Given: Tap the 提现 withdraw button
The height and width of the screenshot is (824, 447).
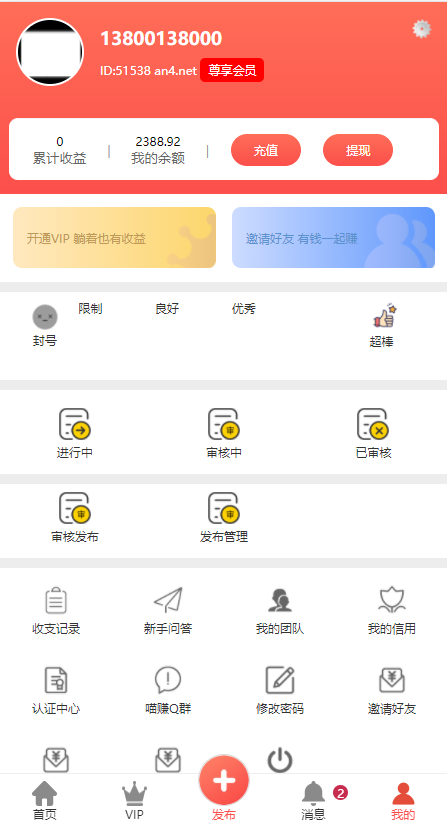Looking at the screenshot, I should (358, 150).
